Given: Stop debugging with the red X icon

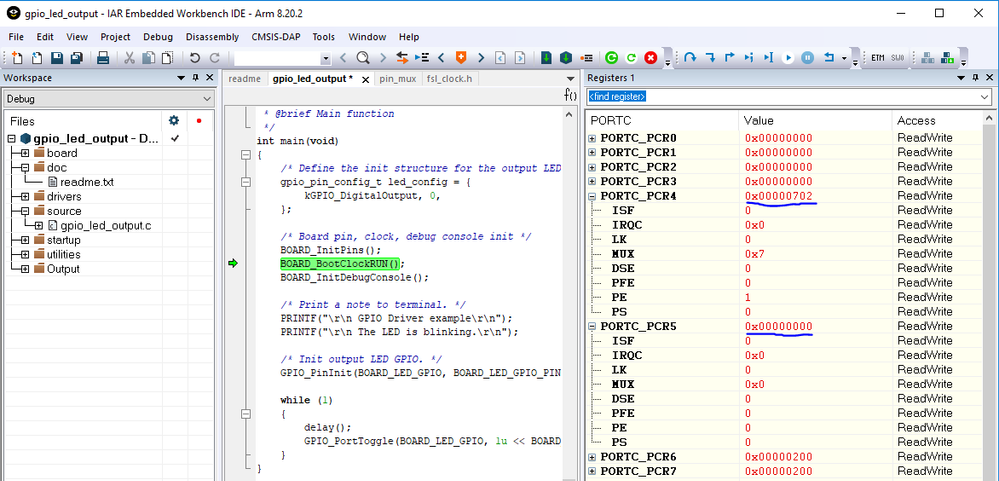Looking at the screenshot, I should pyautogui.click(x=650, y=58).
